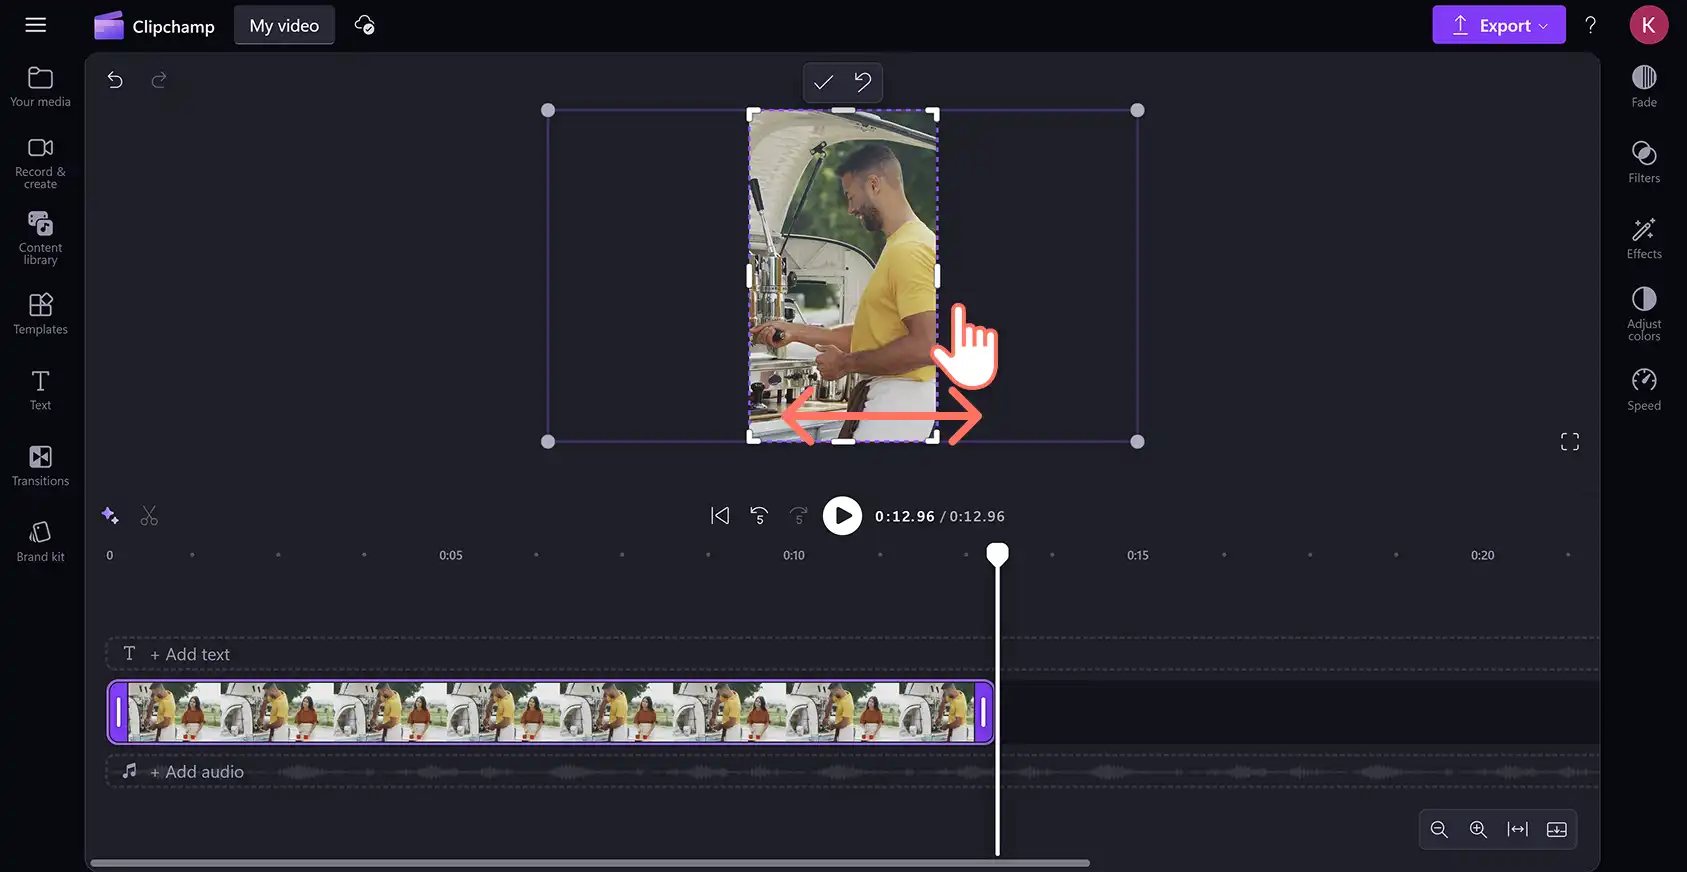The image size is (1687, 872).
Task: Open the Brand kit panel
Action: pos(40,542)
